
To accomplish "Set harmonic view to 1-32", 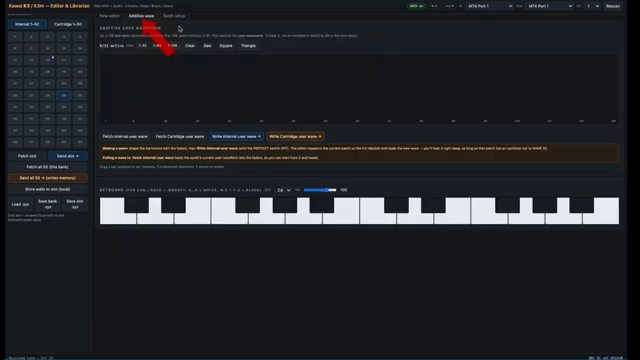I will coord(142,46).
